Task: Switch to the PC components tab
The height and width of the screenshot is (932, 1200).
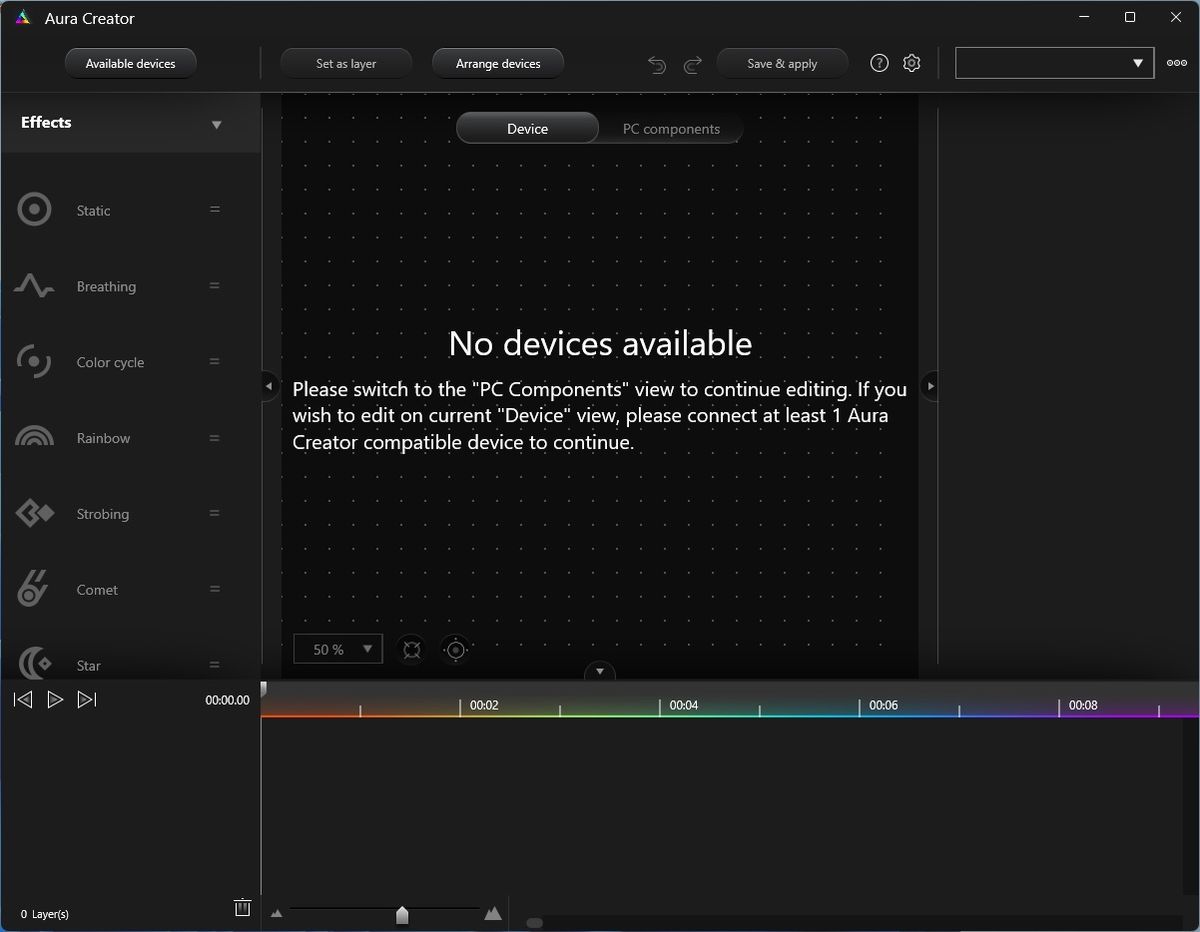Action: [671, 129]
